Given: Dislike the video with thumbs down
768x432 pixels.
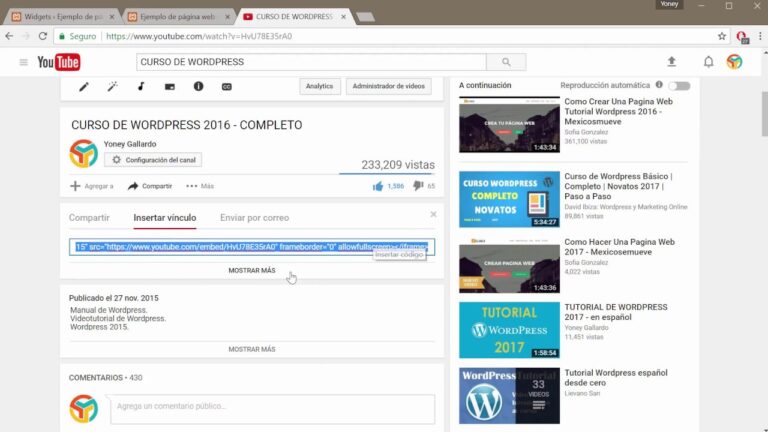Looking at the screenshot, I should coord(418,186).
